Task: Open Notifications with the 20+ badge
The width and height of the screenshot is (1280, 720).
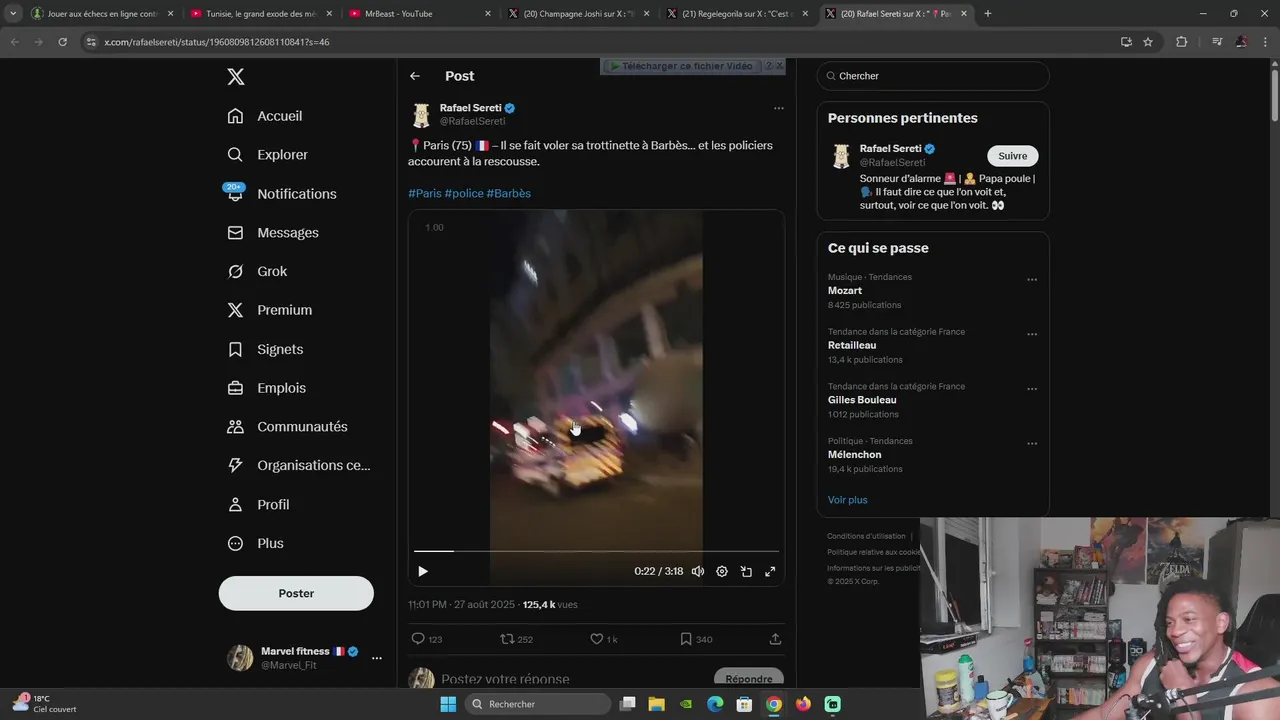Action: click(282, 194)
